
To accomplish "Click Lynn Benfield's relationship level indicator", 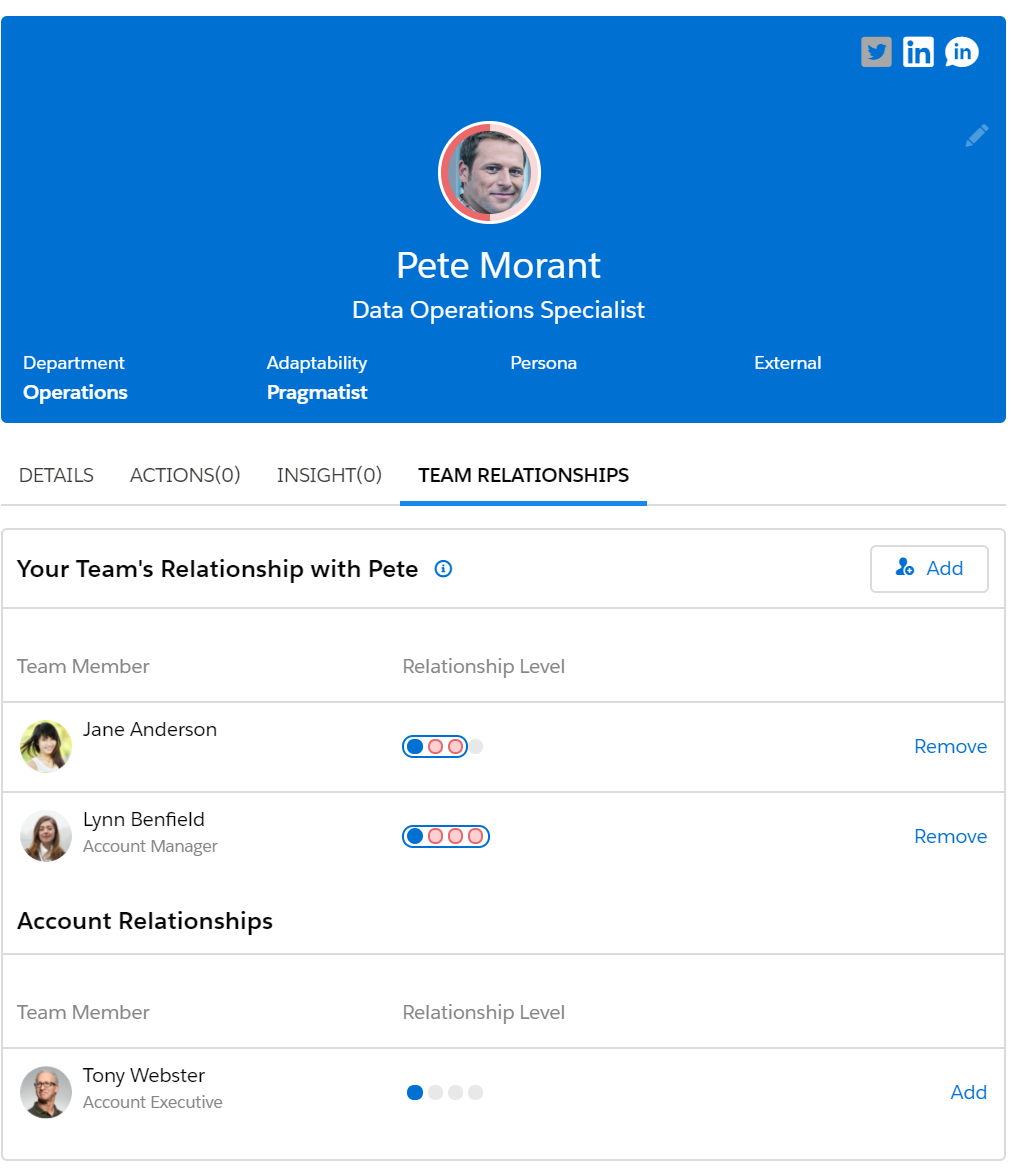I will 446,836.
